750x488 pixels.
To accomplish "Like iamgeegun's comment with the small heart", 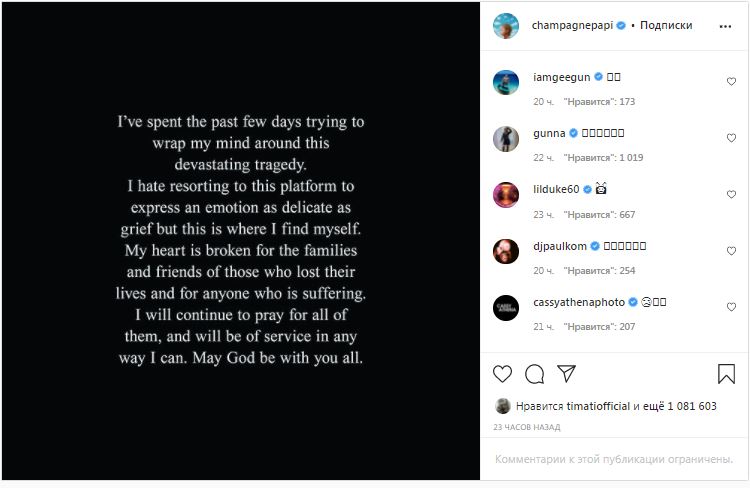I will 731,82.
